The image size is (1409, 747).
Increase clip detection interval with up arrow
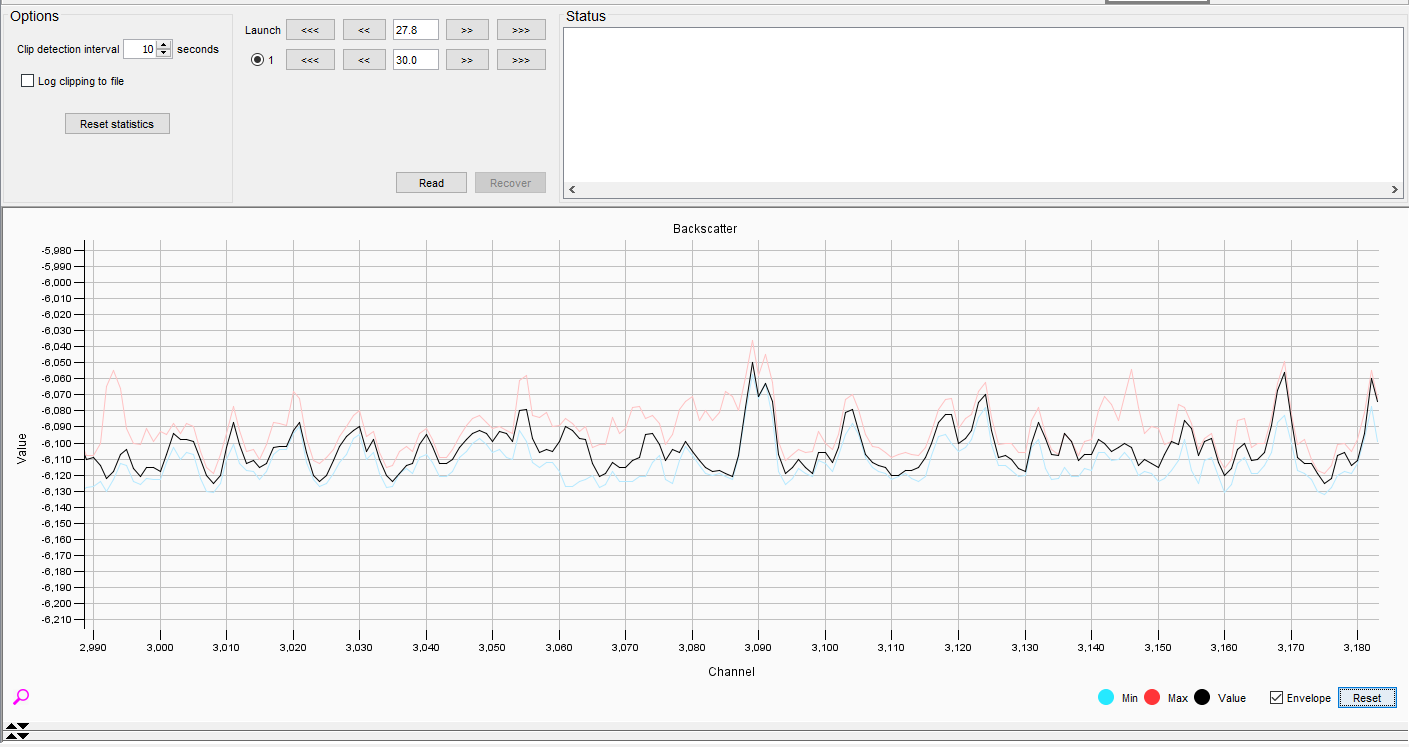click(x=164, y=45)
